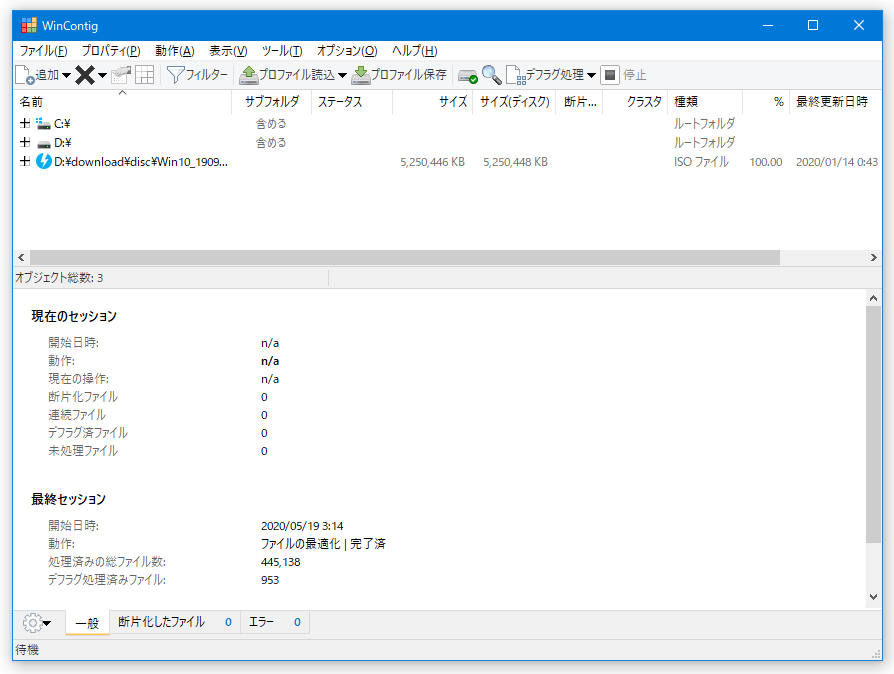The image size is (894, 674).
Task: Expand the Win10_1909 ISO entry
Action: pyautogui.click(x=25, y=161)
